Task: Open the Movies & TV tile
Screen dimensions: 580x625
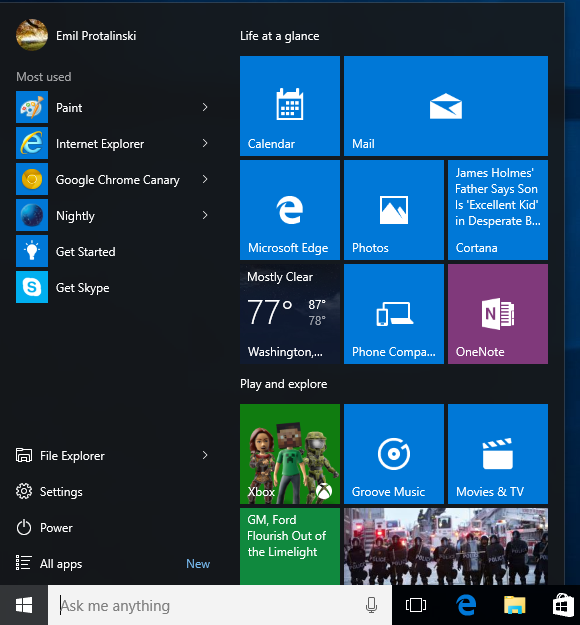Action: point(498,454)
